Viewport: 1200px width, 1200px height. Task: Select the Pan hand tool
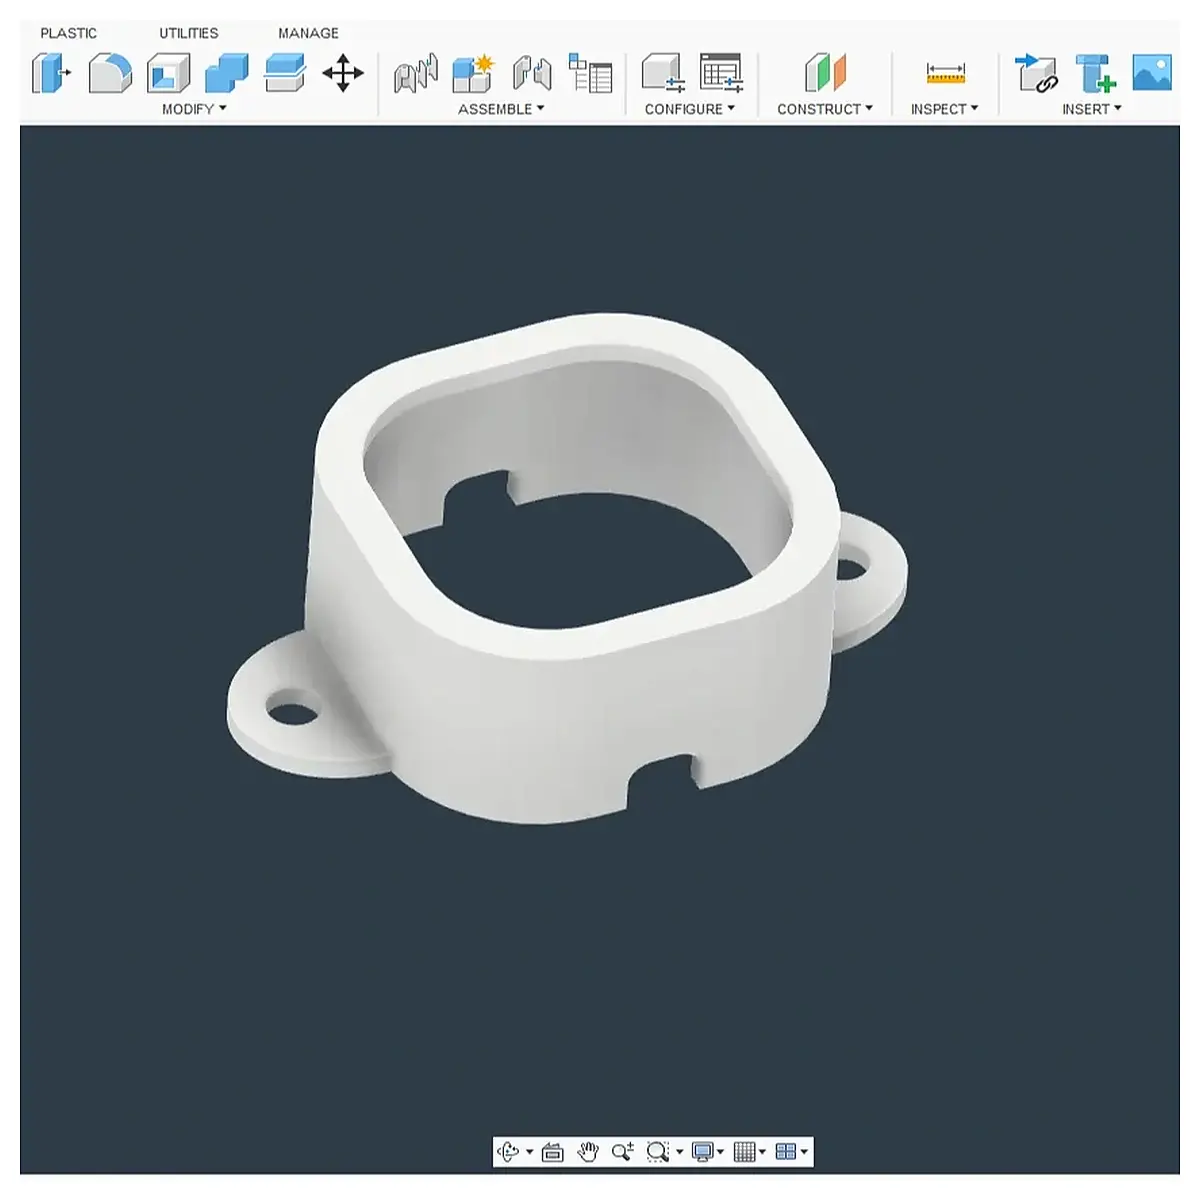tap(588, 1152)
